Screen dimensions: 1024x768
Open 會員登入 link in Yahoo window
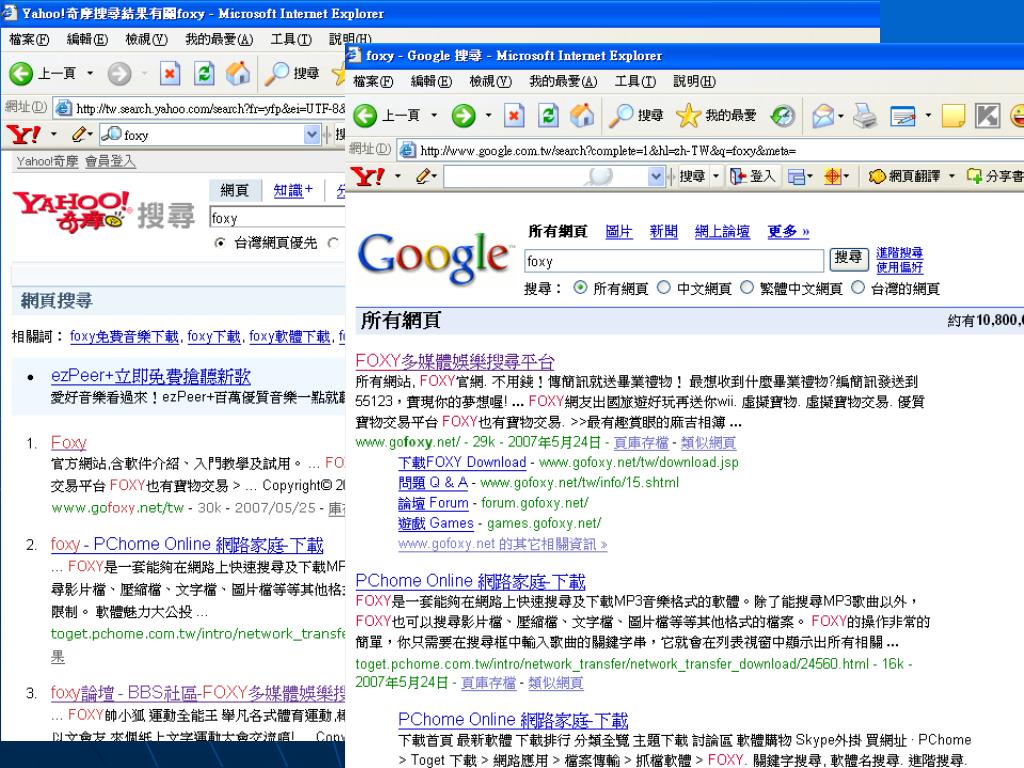pos(110,161)
